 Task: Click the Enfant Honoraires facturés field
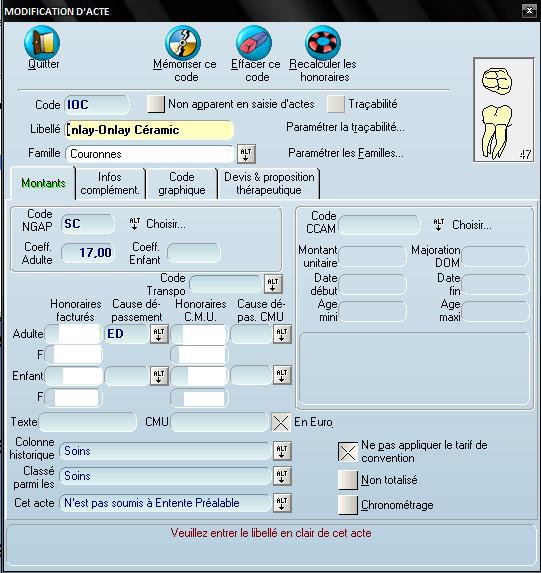[x=73, y=376]
